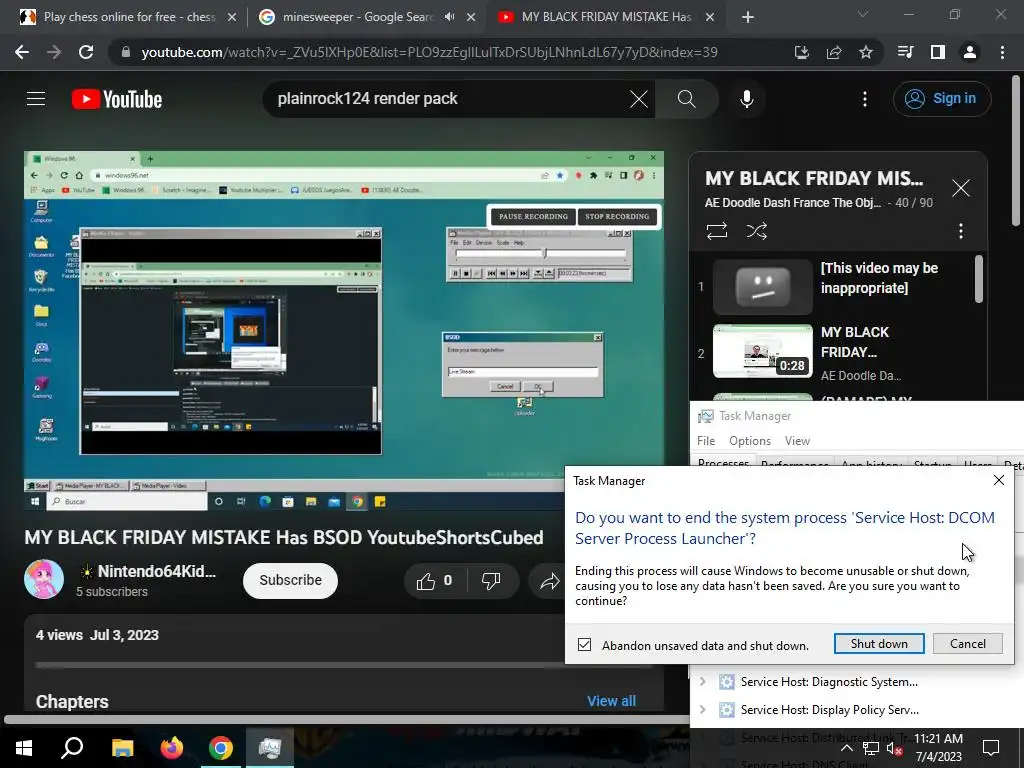This screenshot has height=768, width=1024.
Task: Install app icon in address bar
Action: [801, 52]
